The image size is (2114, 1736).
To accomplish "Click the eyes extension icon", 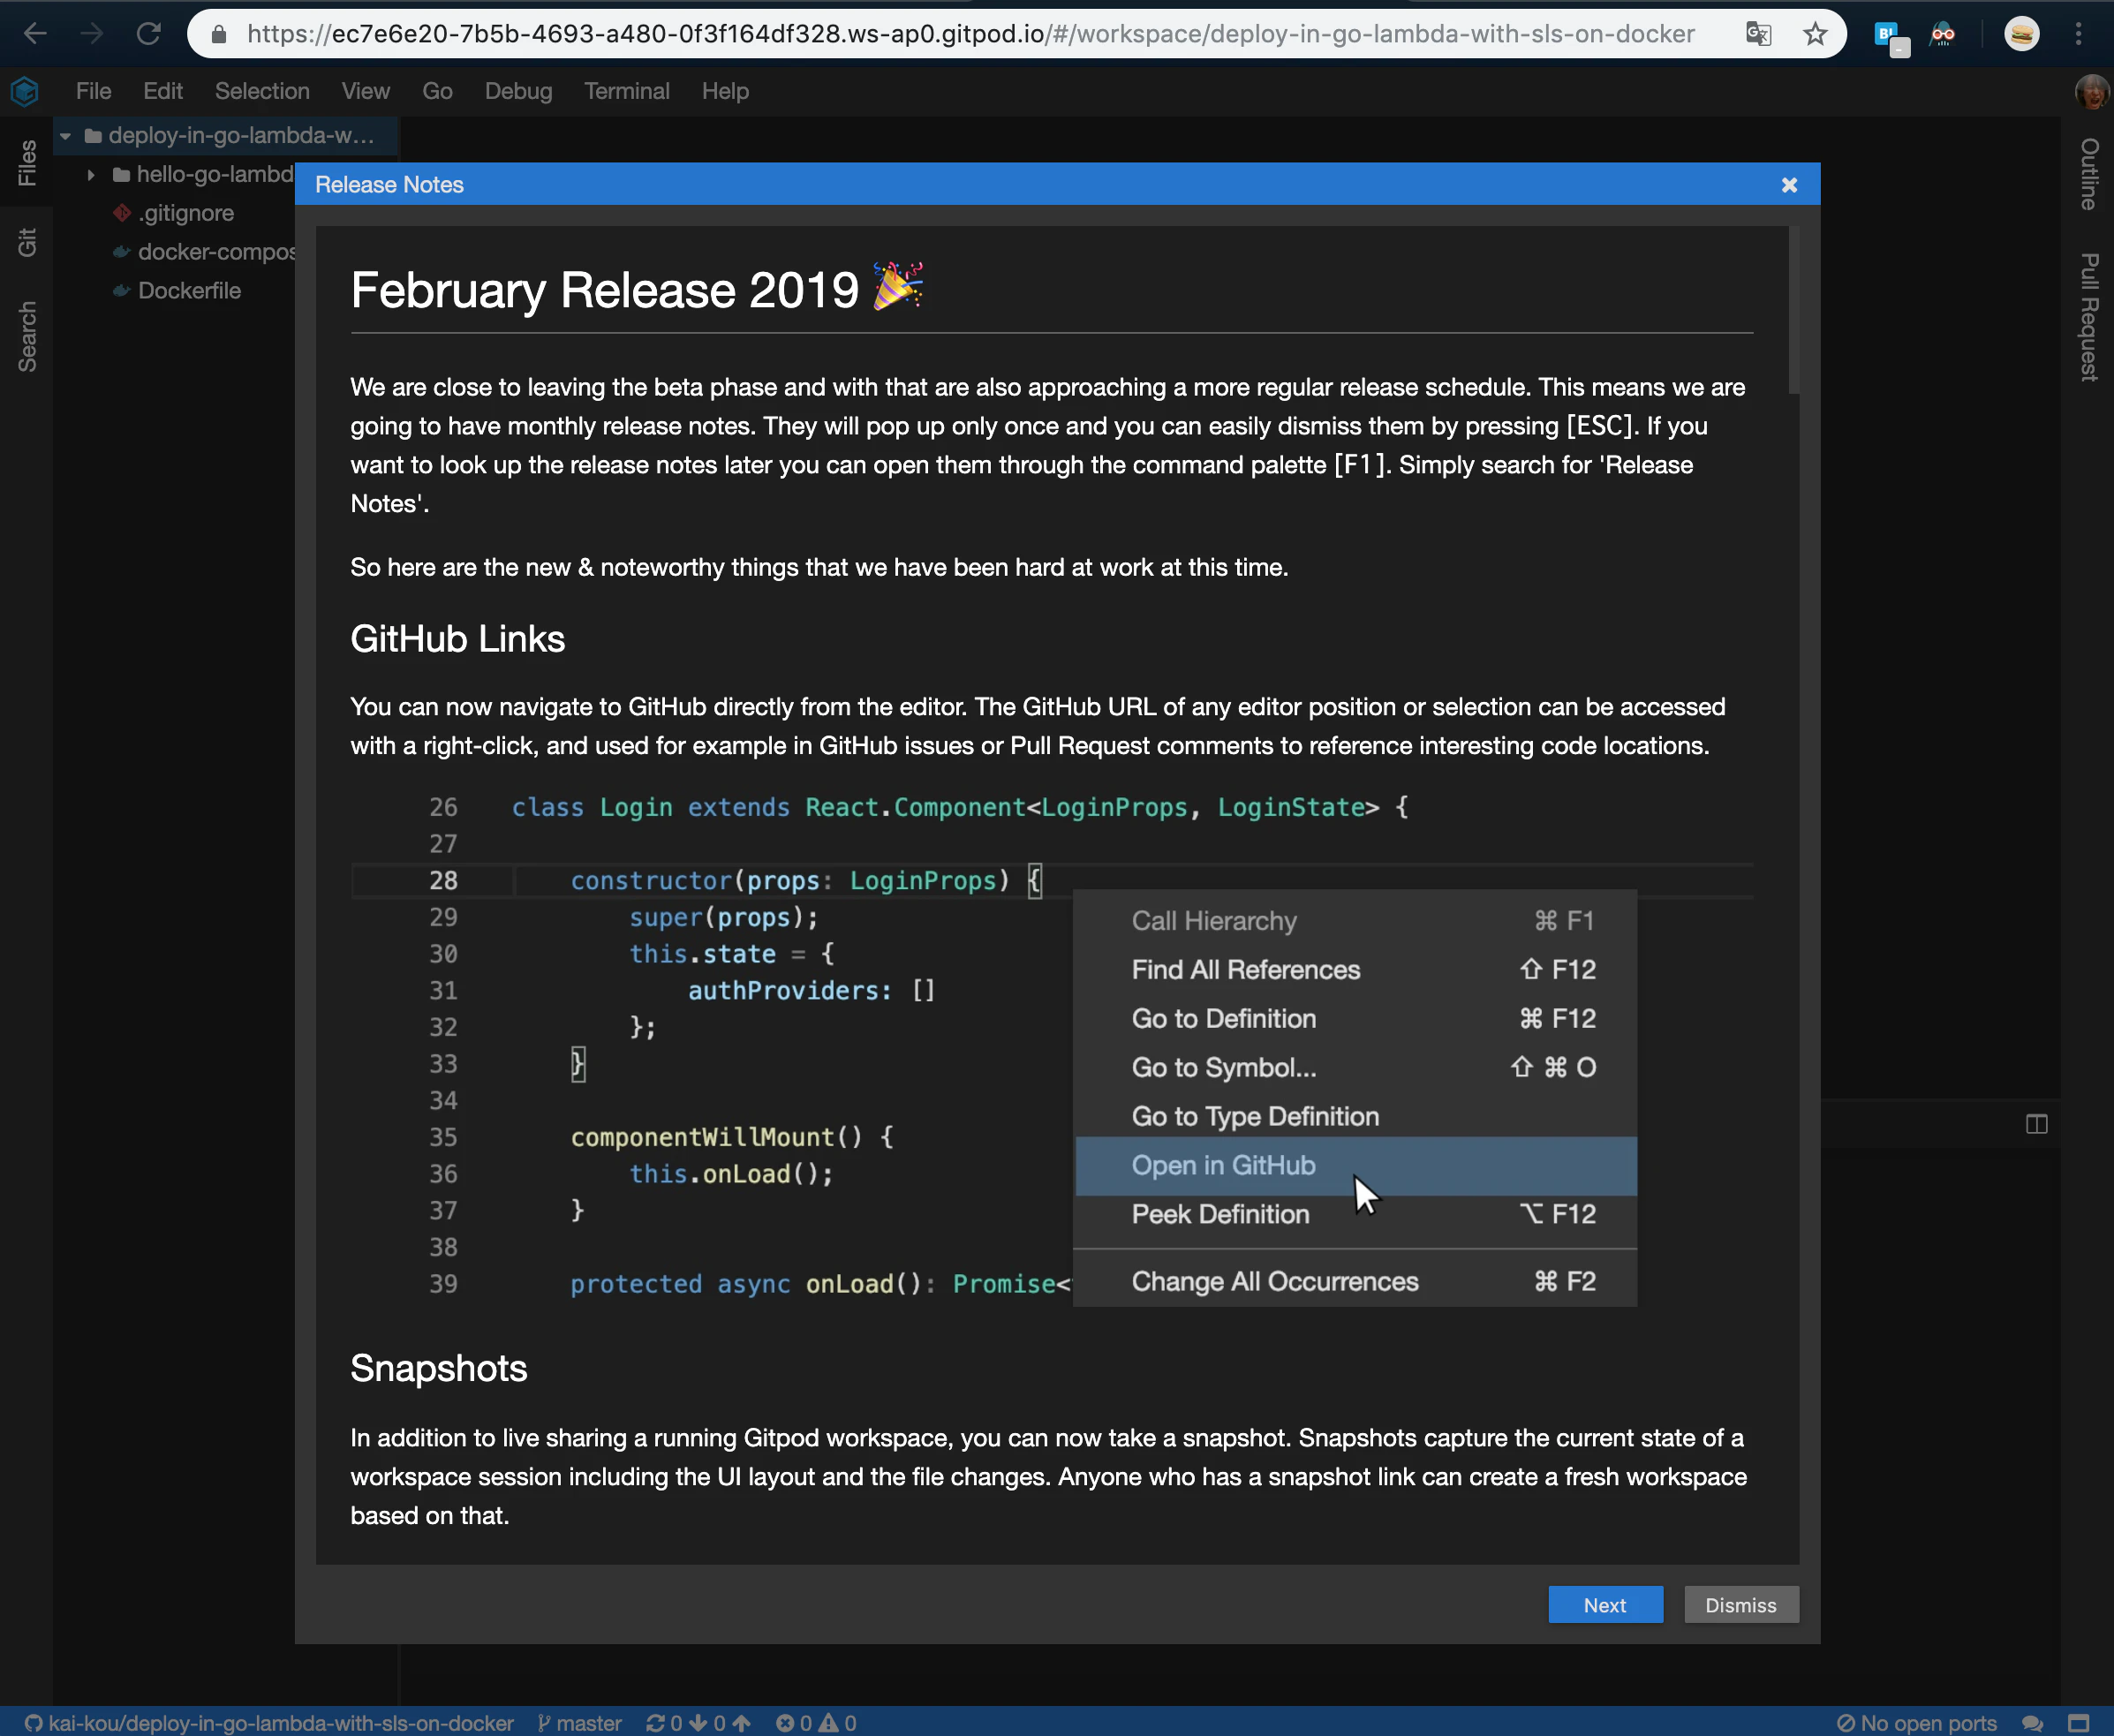I will [1943, 34].
